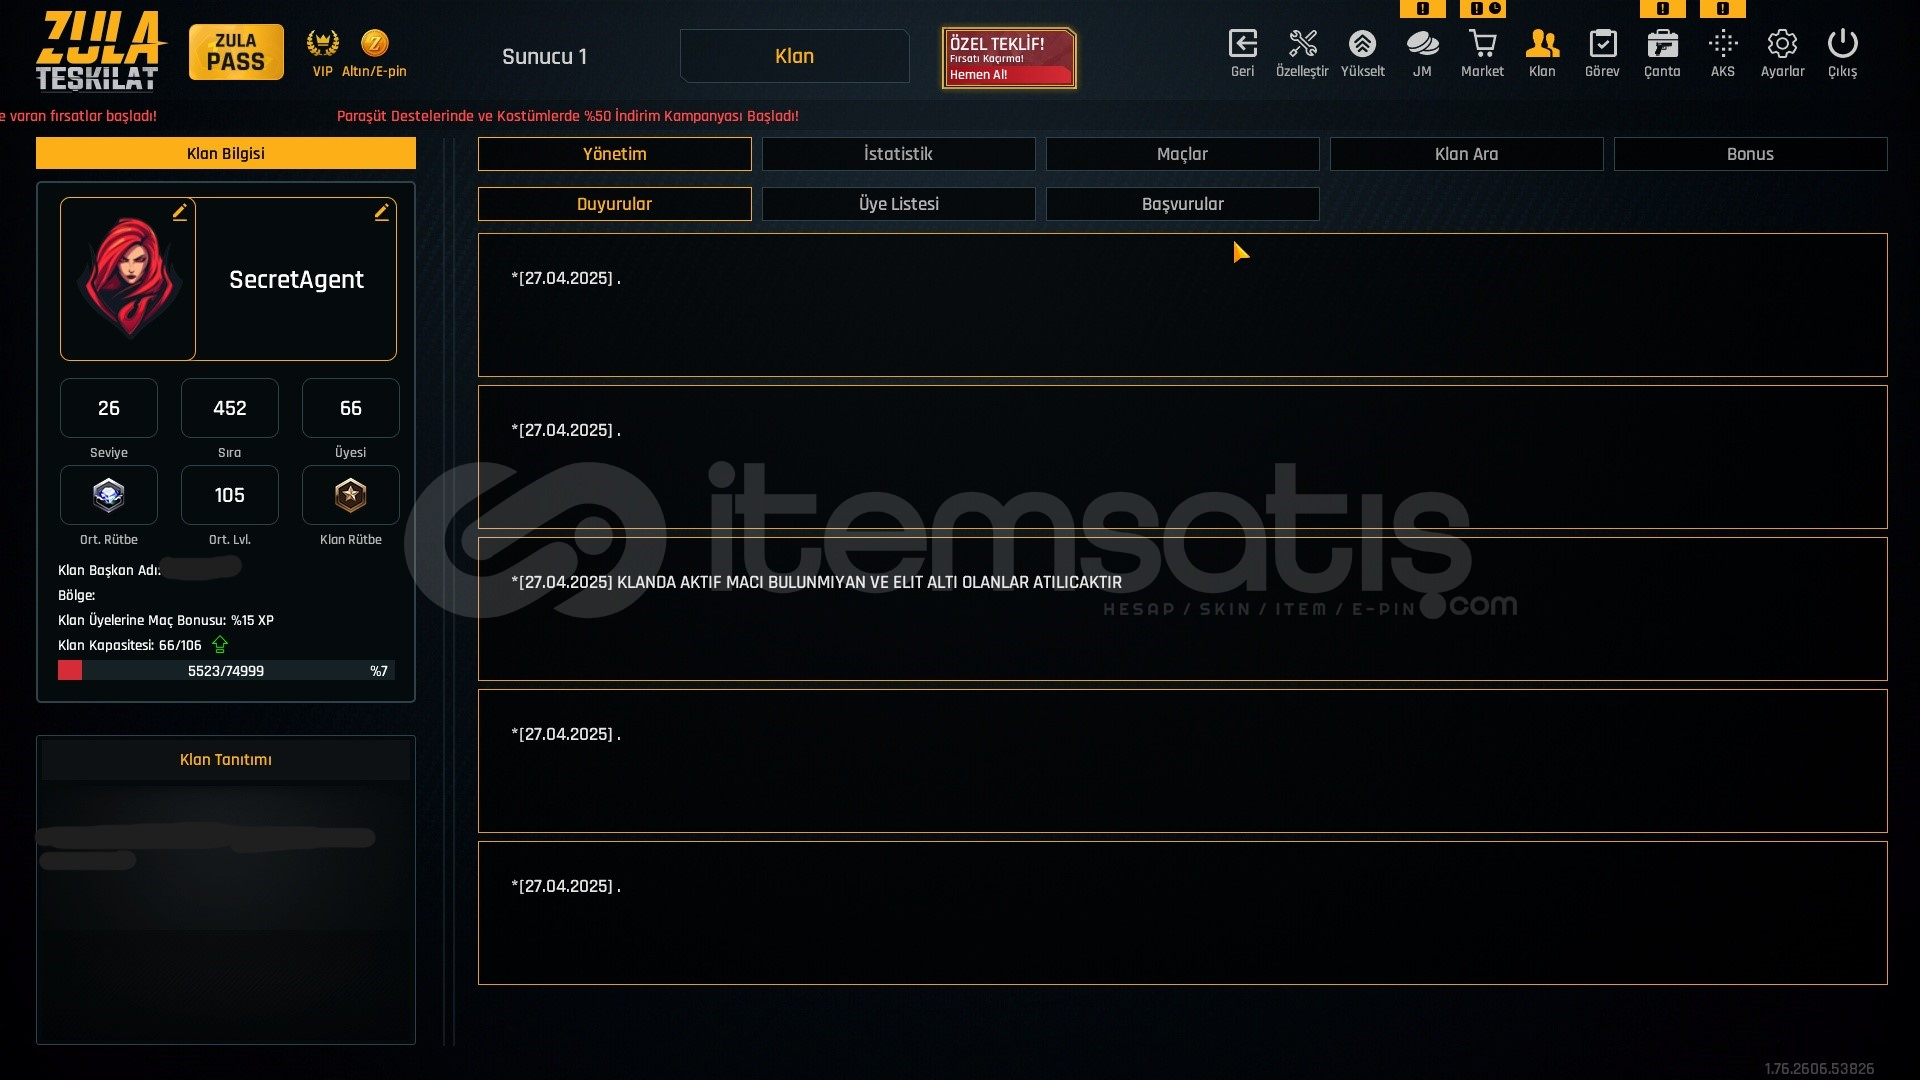The image size is (1920, 1080).
Task: Click the Klan Başkan Adı label
Action: 109,570
